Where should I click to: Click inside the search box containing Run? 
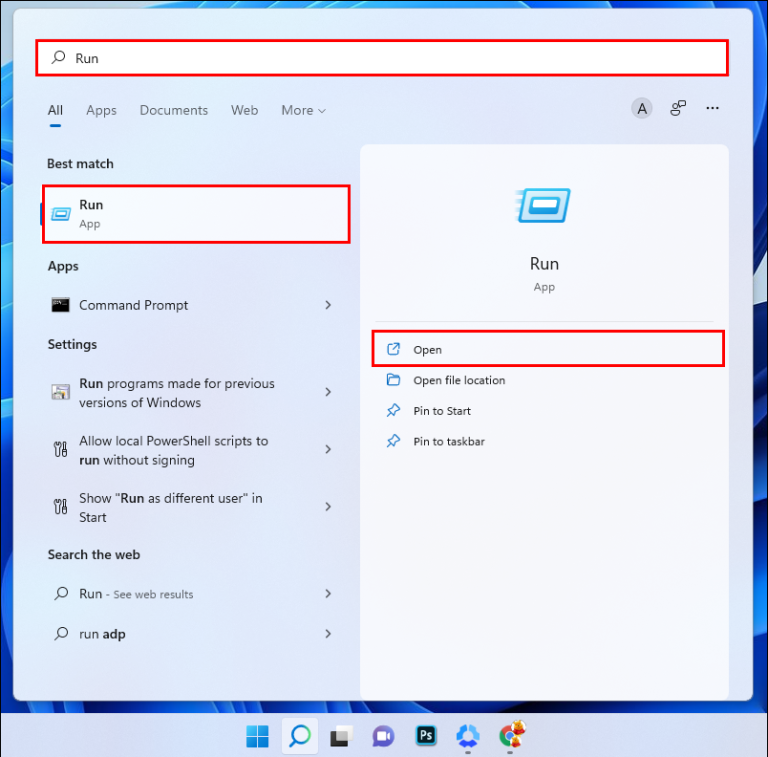(382, 58)
